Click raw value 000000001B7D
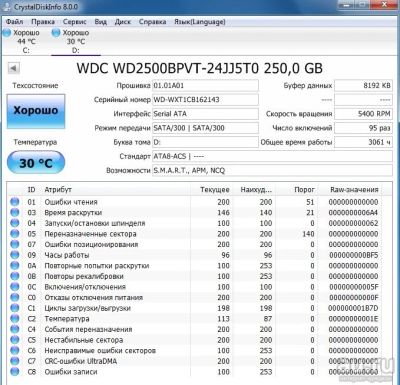The height and width of the screenshot is (385, 400). pos(353,308)
